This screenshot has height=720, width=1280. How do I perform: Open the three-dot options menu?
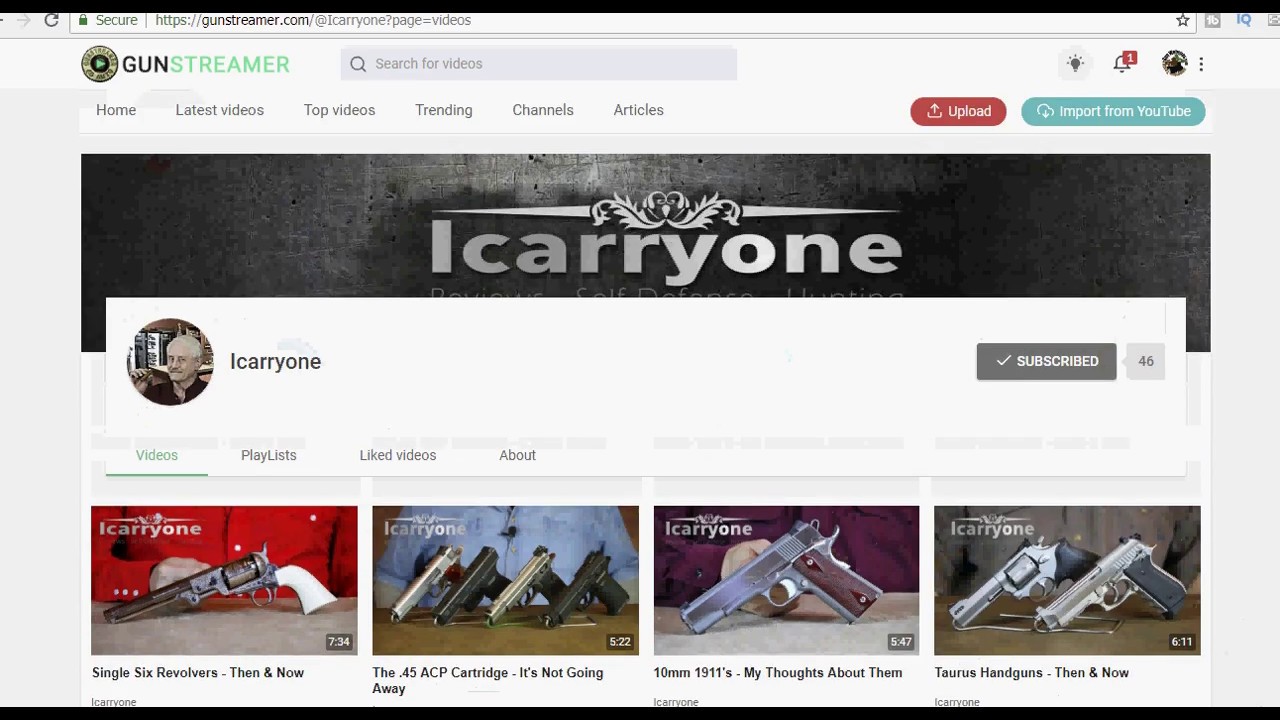click(1201, 64)
